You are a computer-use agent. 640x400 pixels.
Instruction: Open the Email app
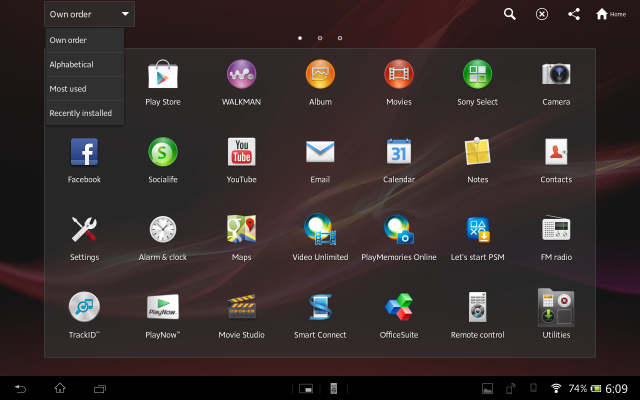[320, 160]
